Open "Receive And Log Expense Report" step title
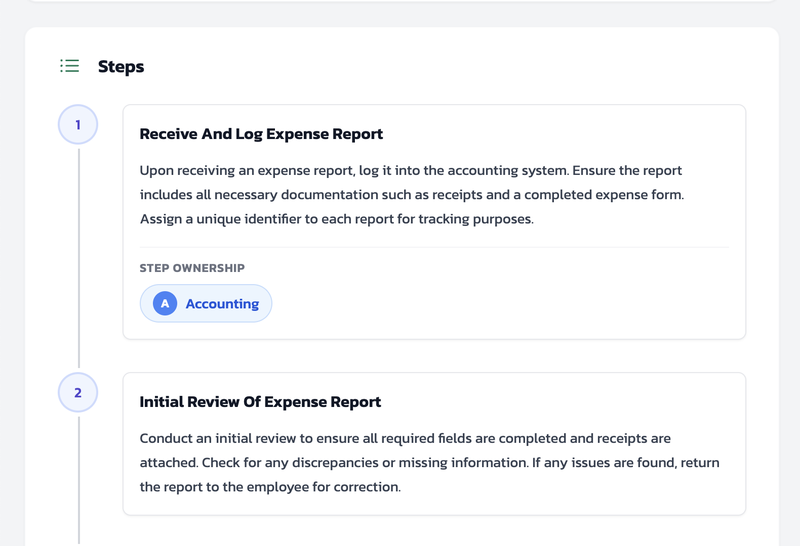Screen dimensions: 800x546 (x=261, y=134)
